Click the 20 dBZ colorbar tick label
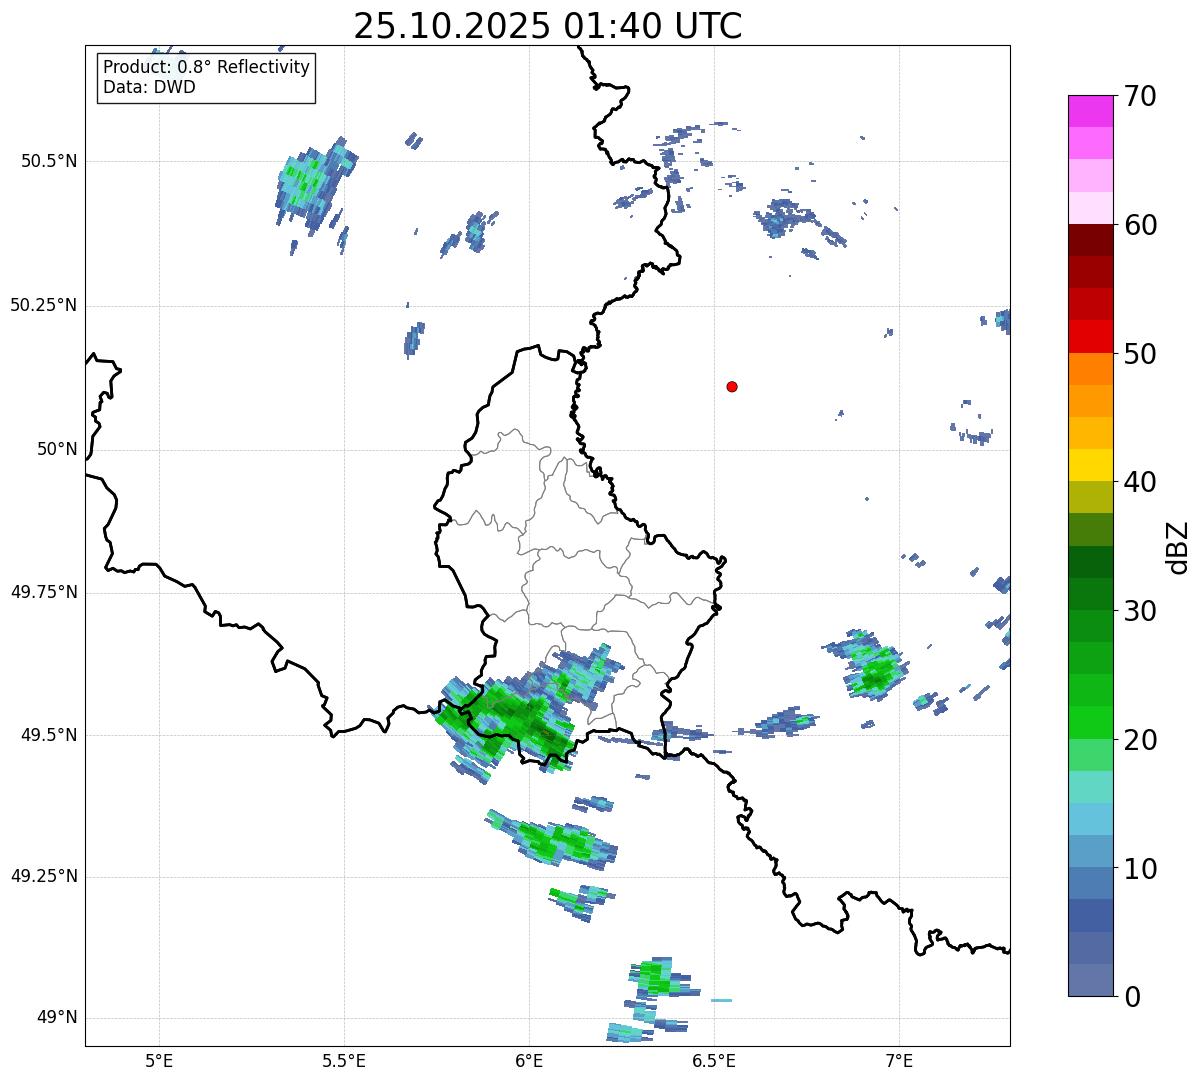This screenshot has height=1081, width=1202. click(x=1140, y=740)
